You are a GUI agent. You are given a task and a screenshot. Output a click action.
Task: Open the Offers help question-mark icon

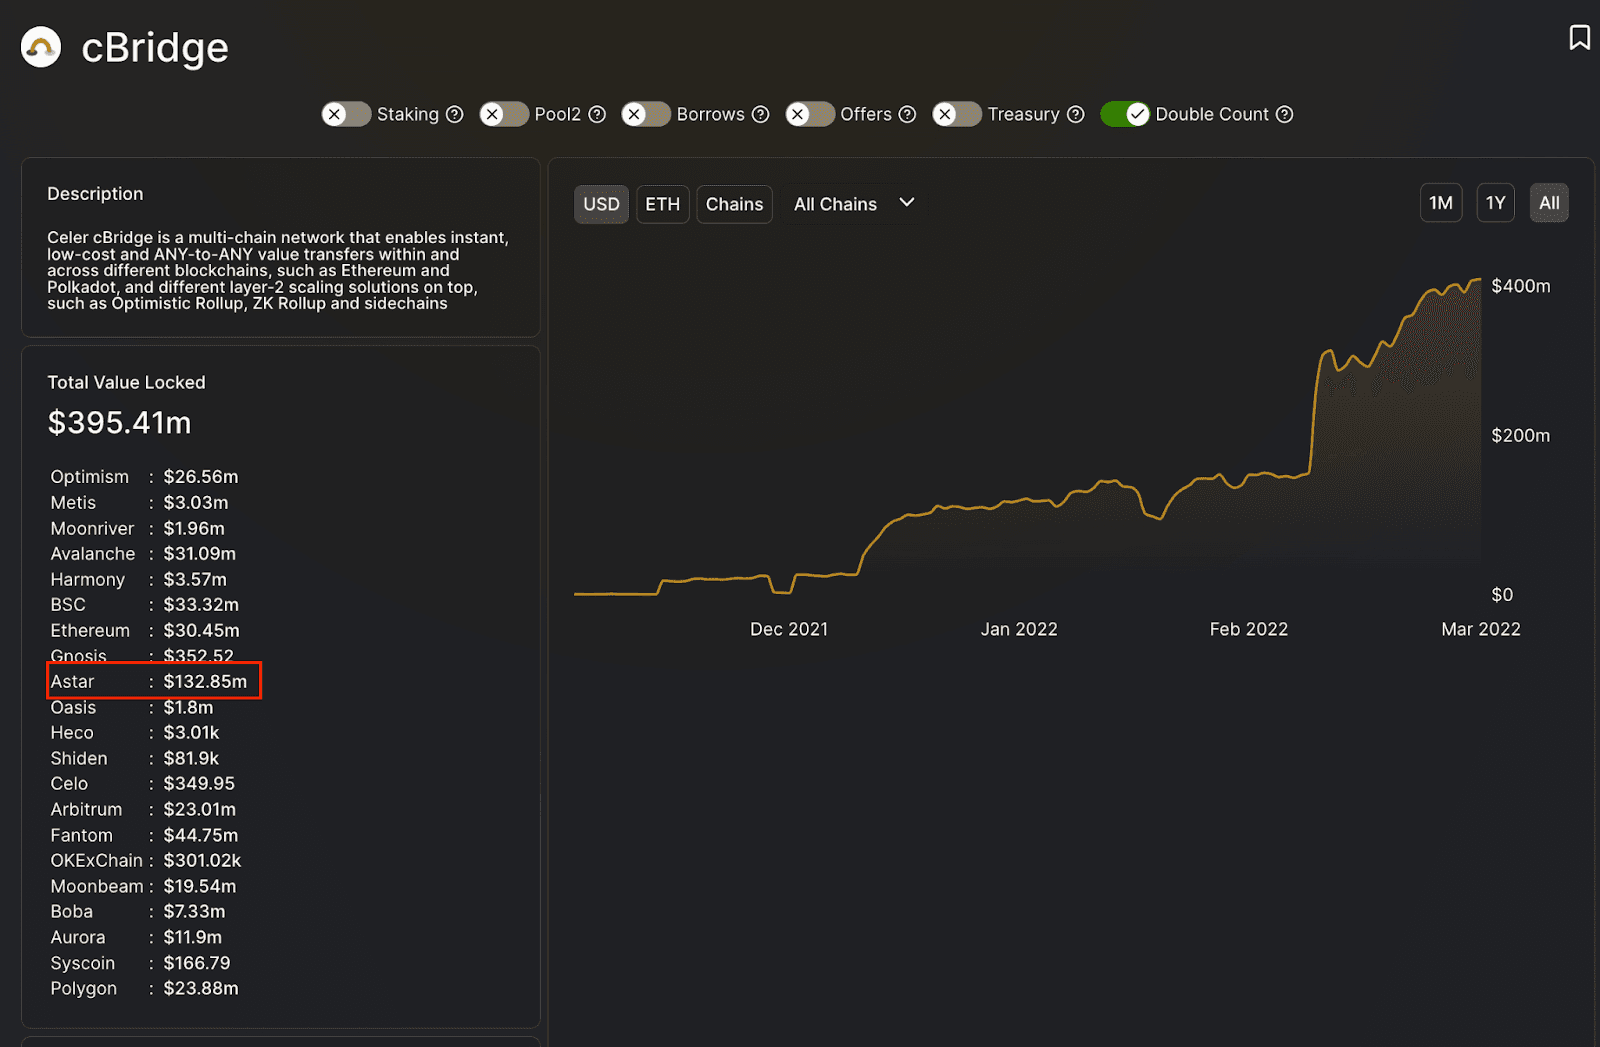(907, 114)
